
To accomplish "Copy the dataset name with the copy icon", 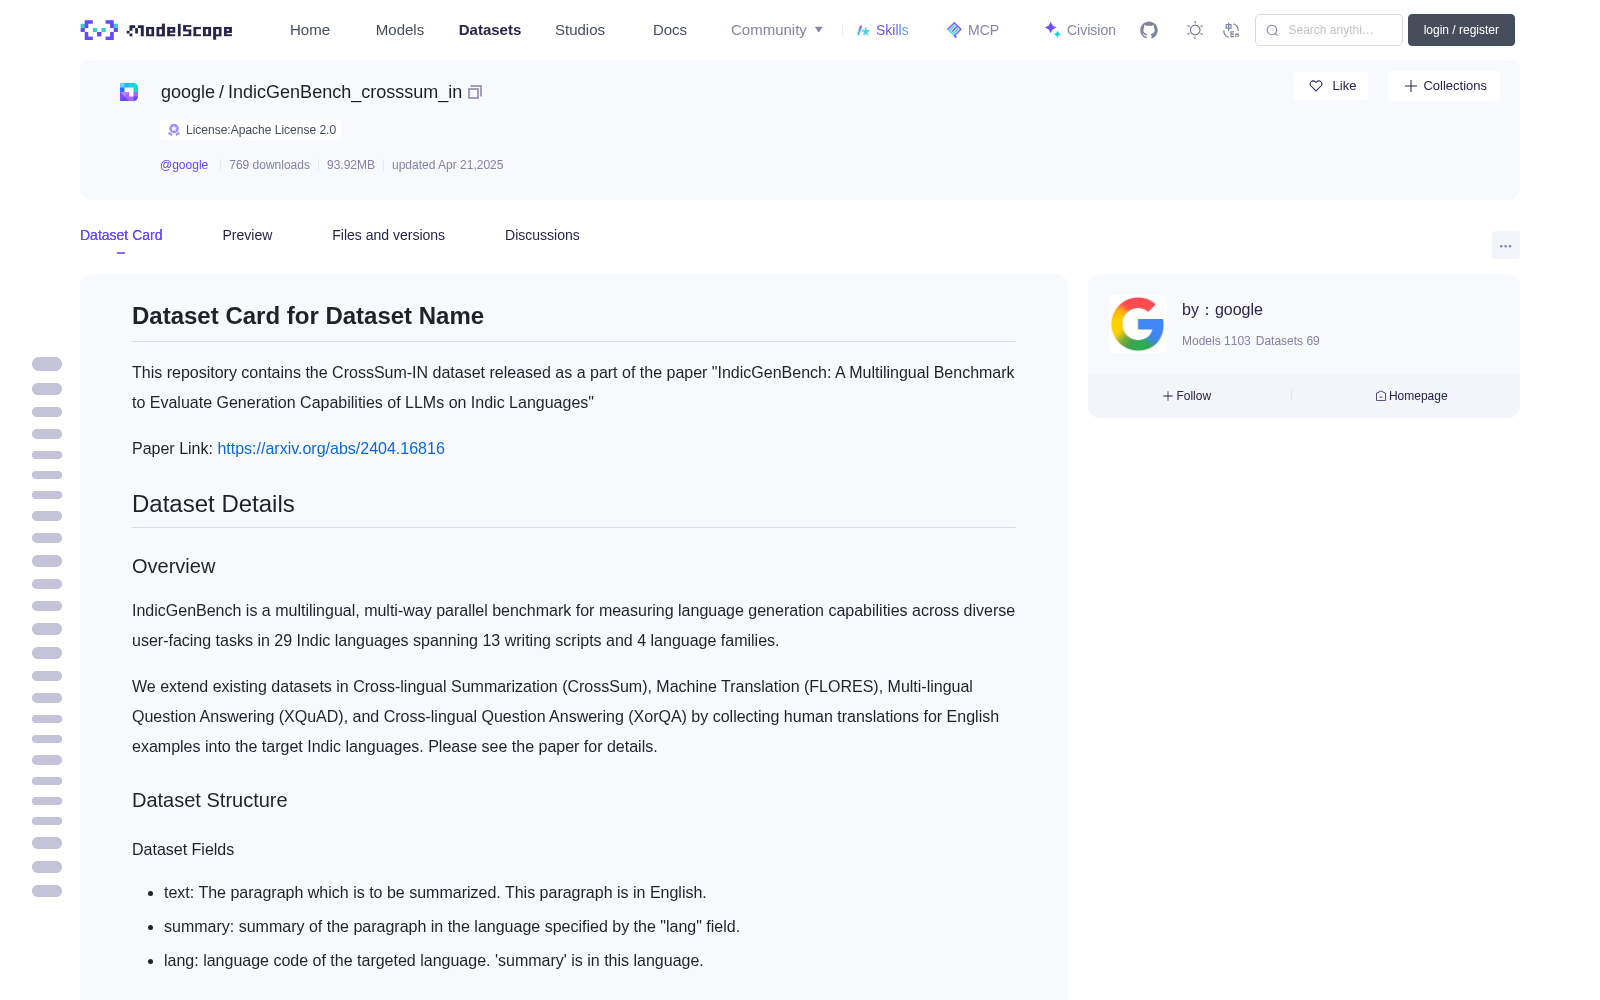I will coord(475,92).
